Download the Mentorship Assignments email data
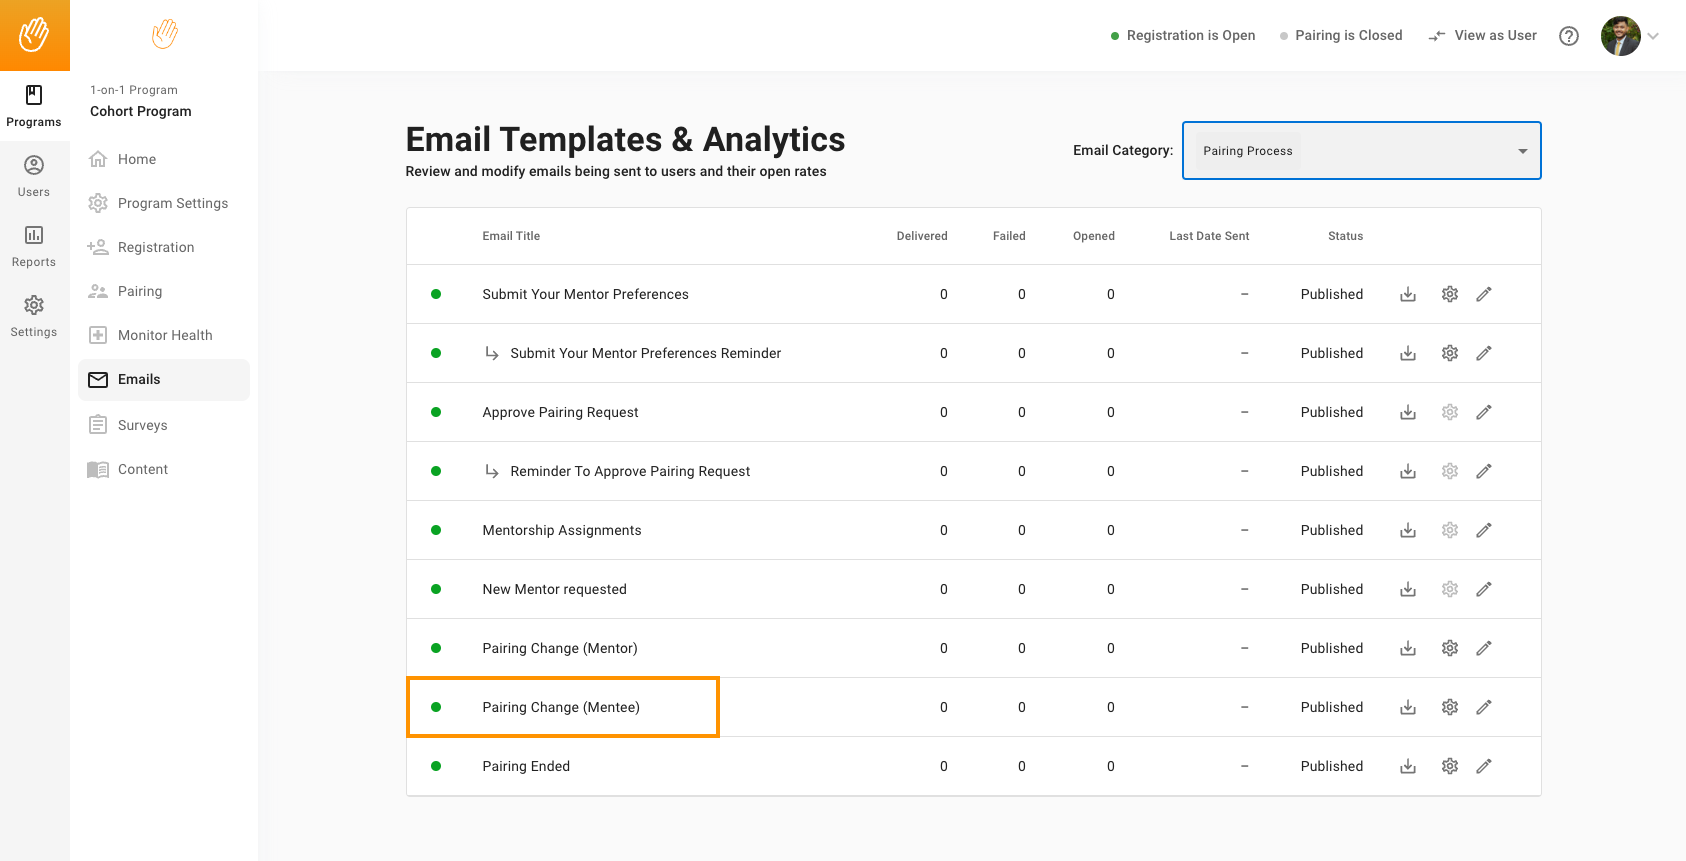This screenshot has width=1686, height=861. coord(1407,530)
